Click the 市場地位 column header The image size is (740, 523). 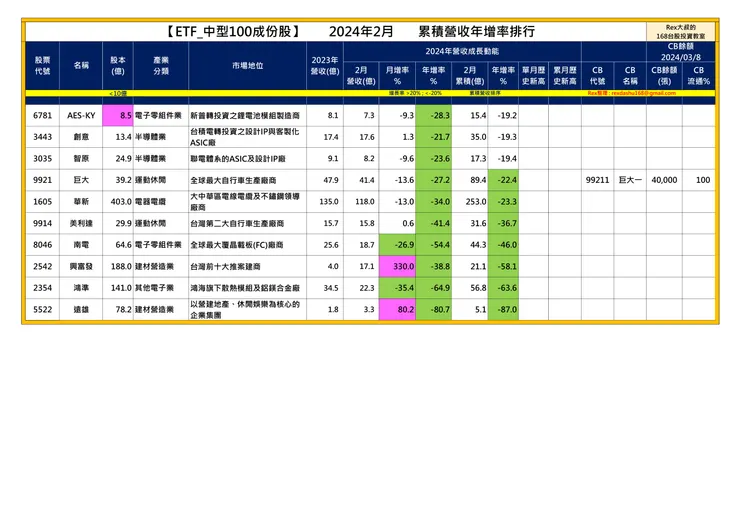coord(247,66)
